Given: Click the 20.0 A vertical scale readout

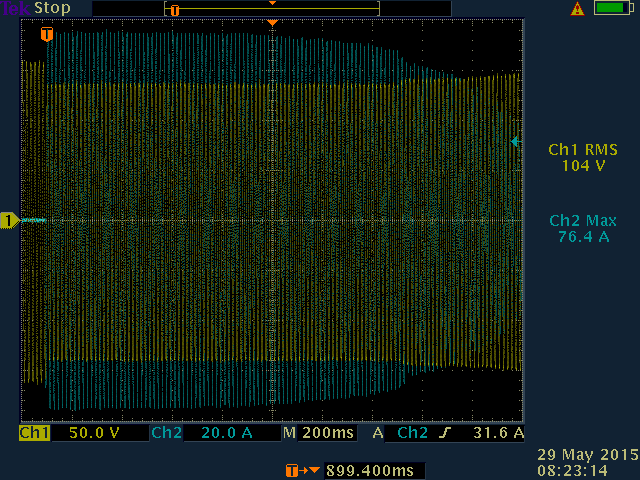Looking at the screenshot, I should 227,433.
